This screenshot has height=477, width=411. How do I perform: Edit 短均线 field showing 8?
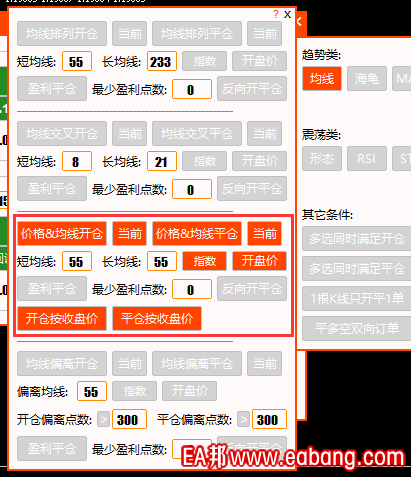[x=77, y=161]
